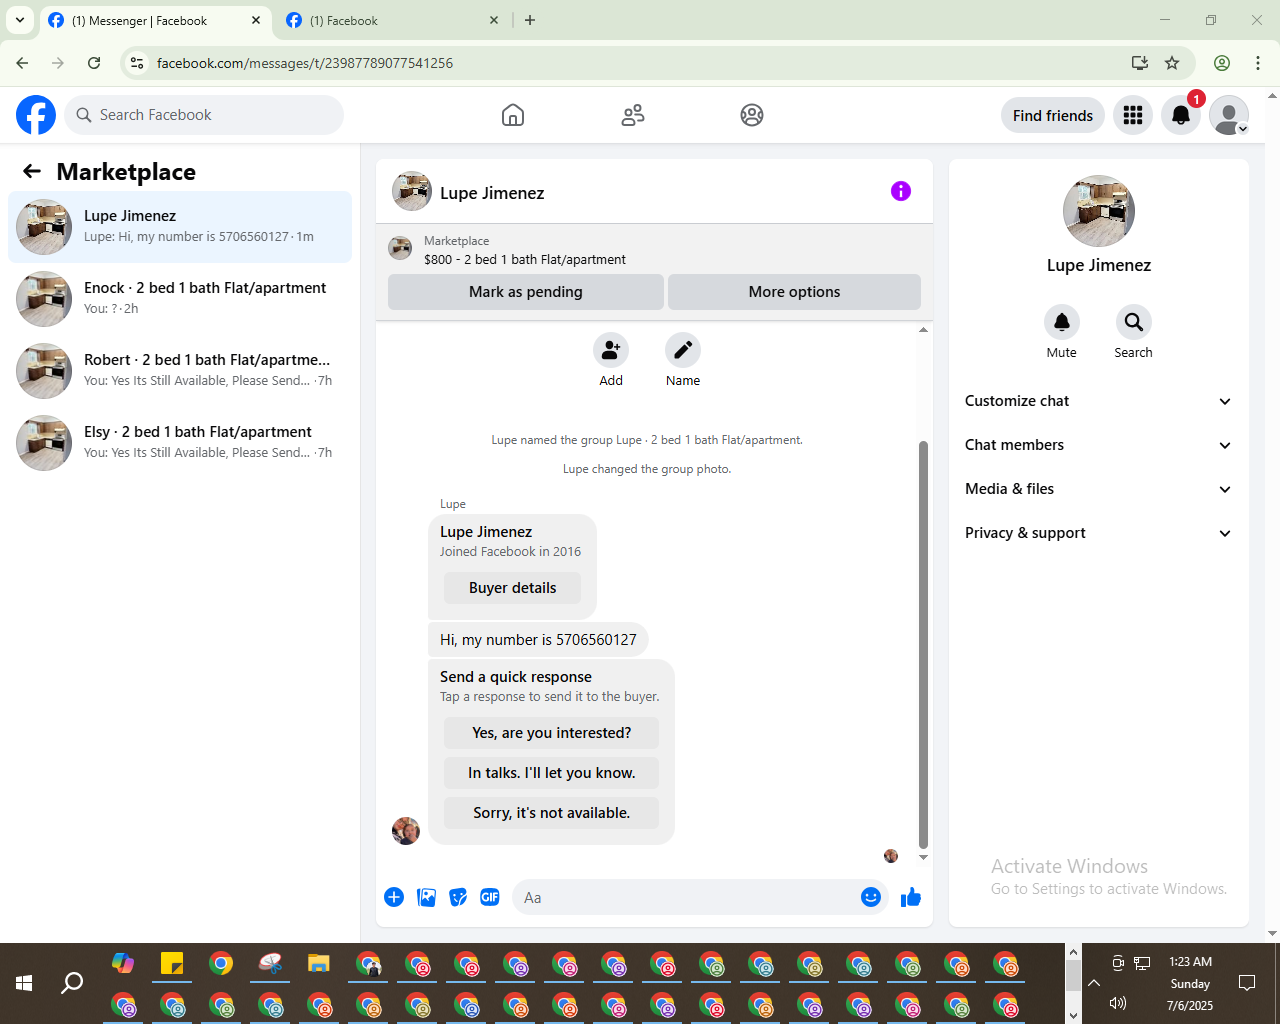Click the browser address bar URL

[x=305, y=63]
